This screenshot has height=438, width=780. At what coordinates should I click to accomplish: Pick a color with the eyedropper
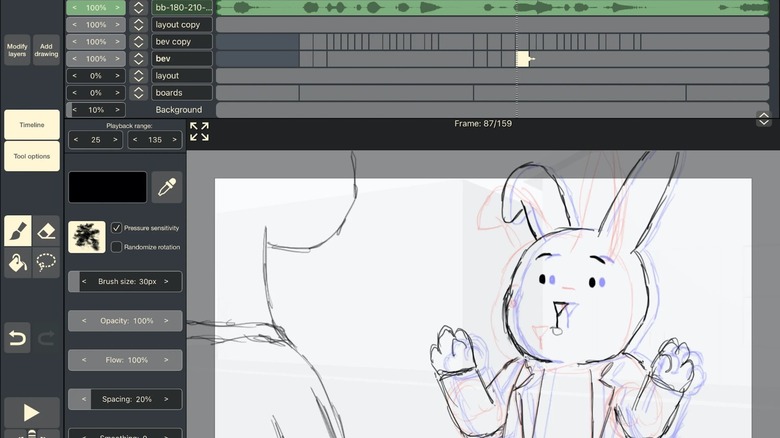[x=167, y=187]
